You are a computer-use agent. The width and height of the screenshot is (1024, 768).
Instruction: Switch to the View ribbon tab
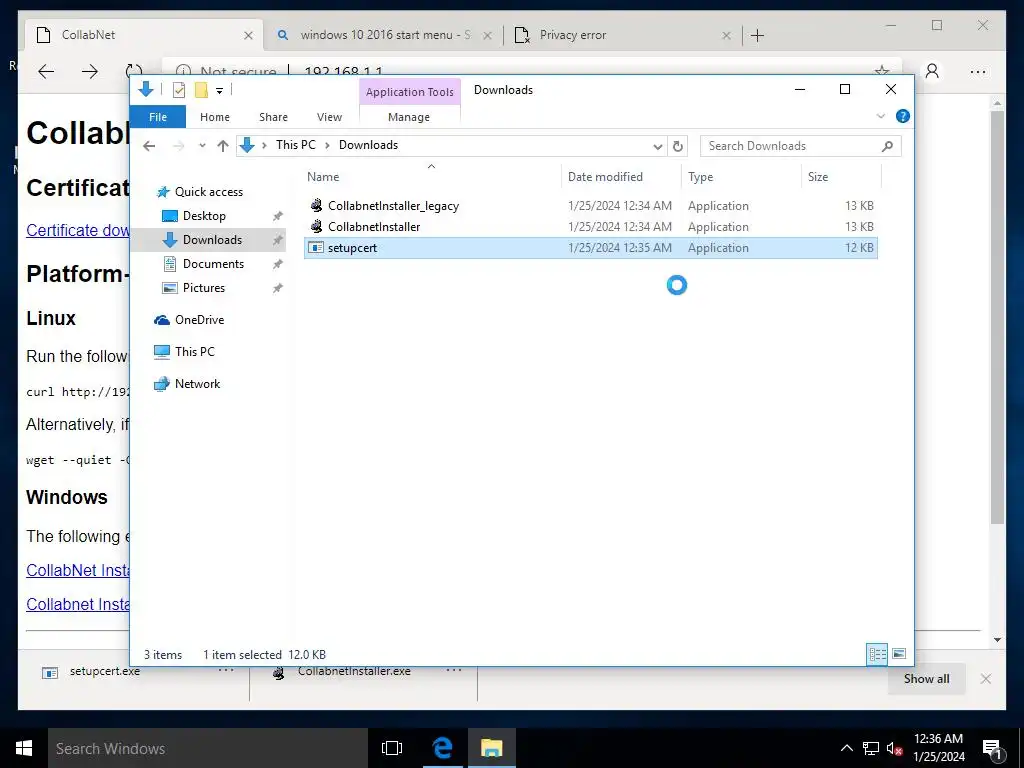coord(329,117)
